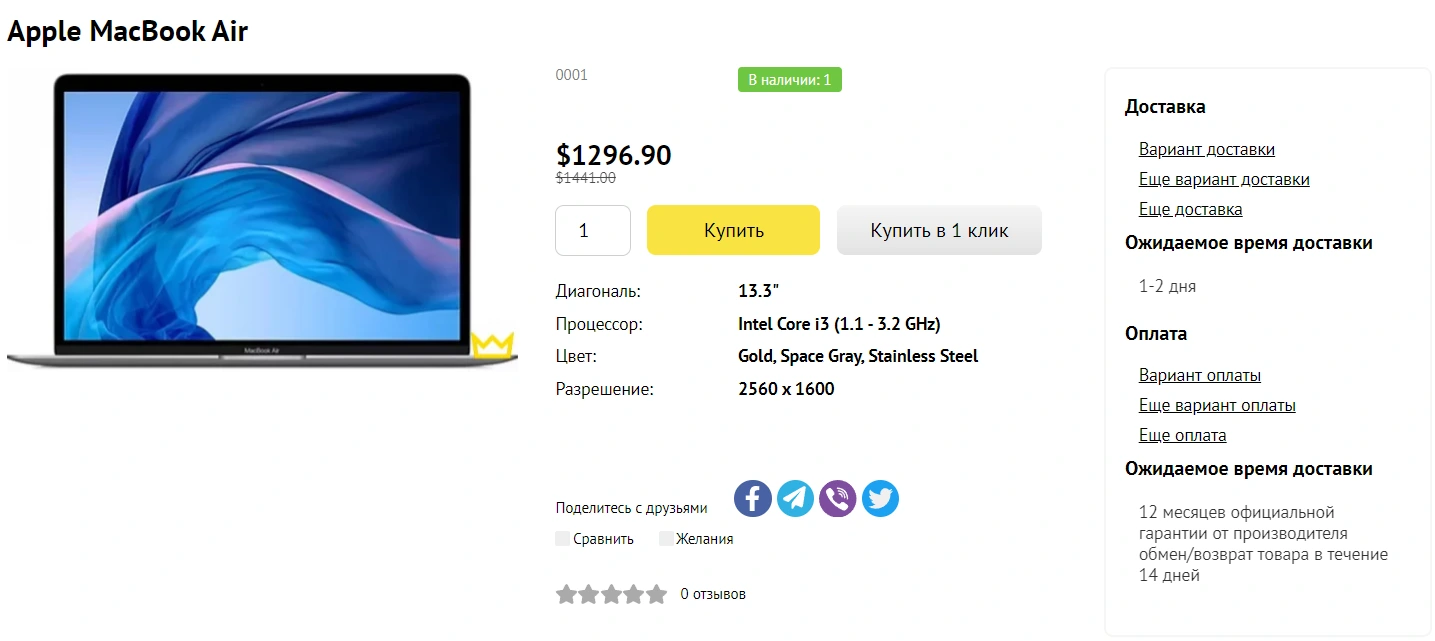1435x641 pixels.
Task: Open the Еще оплата link
Action: click(1183, 436)
